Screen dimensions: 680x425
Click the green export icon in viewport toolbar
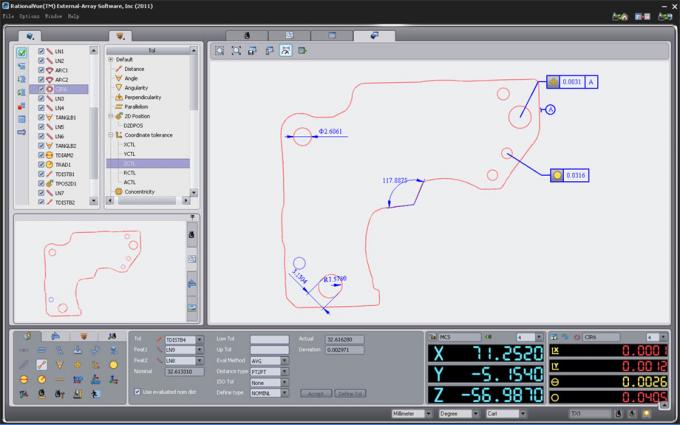tap(302, 50)
